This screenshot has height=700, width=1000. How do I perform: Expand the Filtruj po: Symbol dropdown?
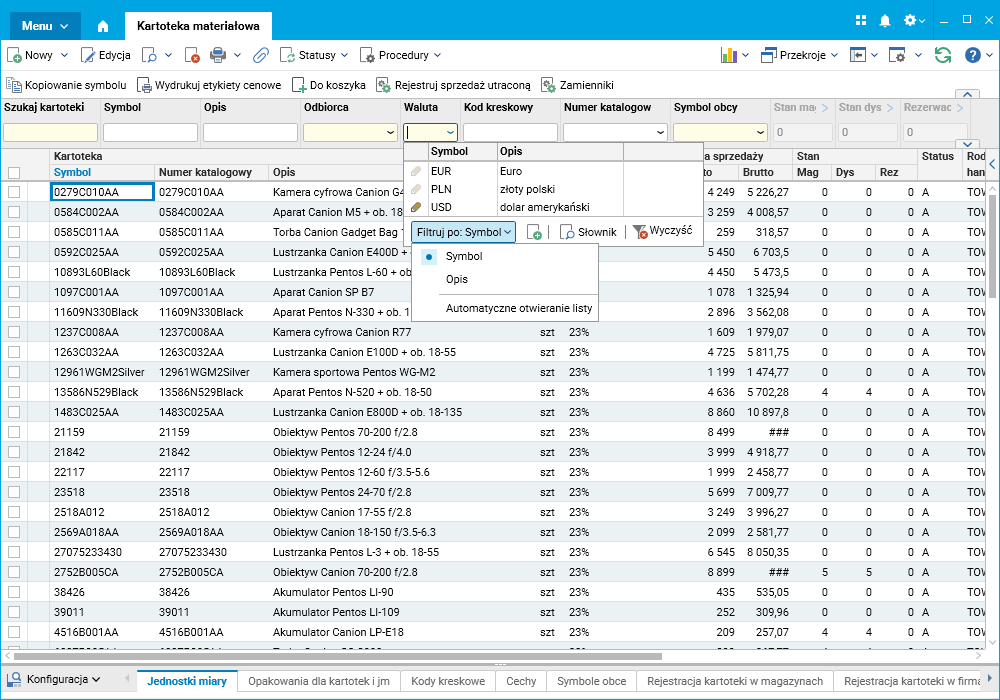pyautogui.click(x=463, y=232)
